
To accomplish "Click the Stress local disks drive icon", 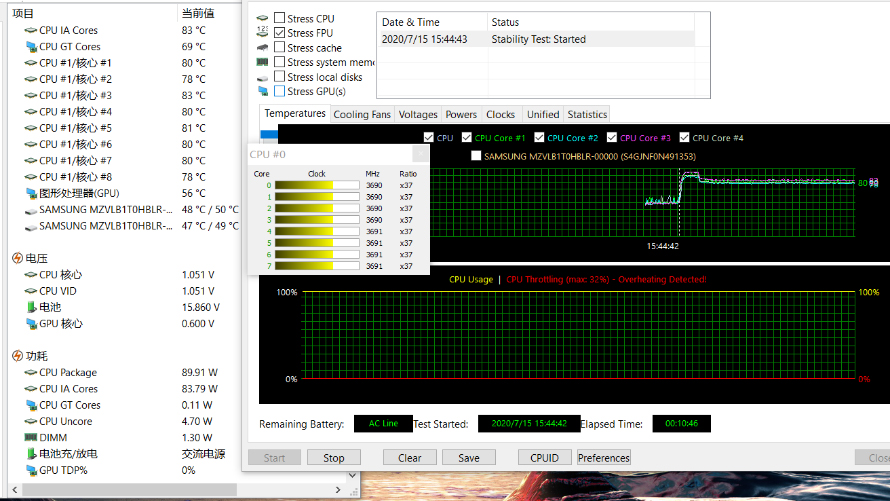I will (x=262, y=78).
